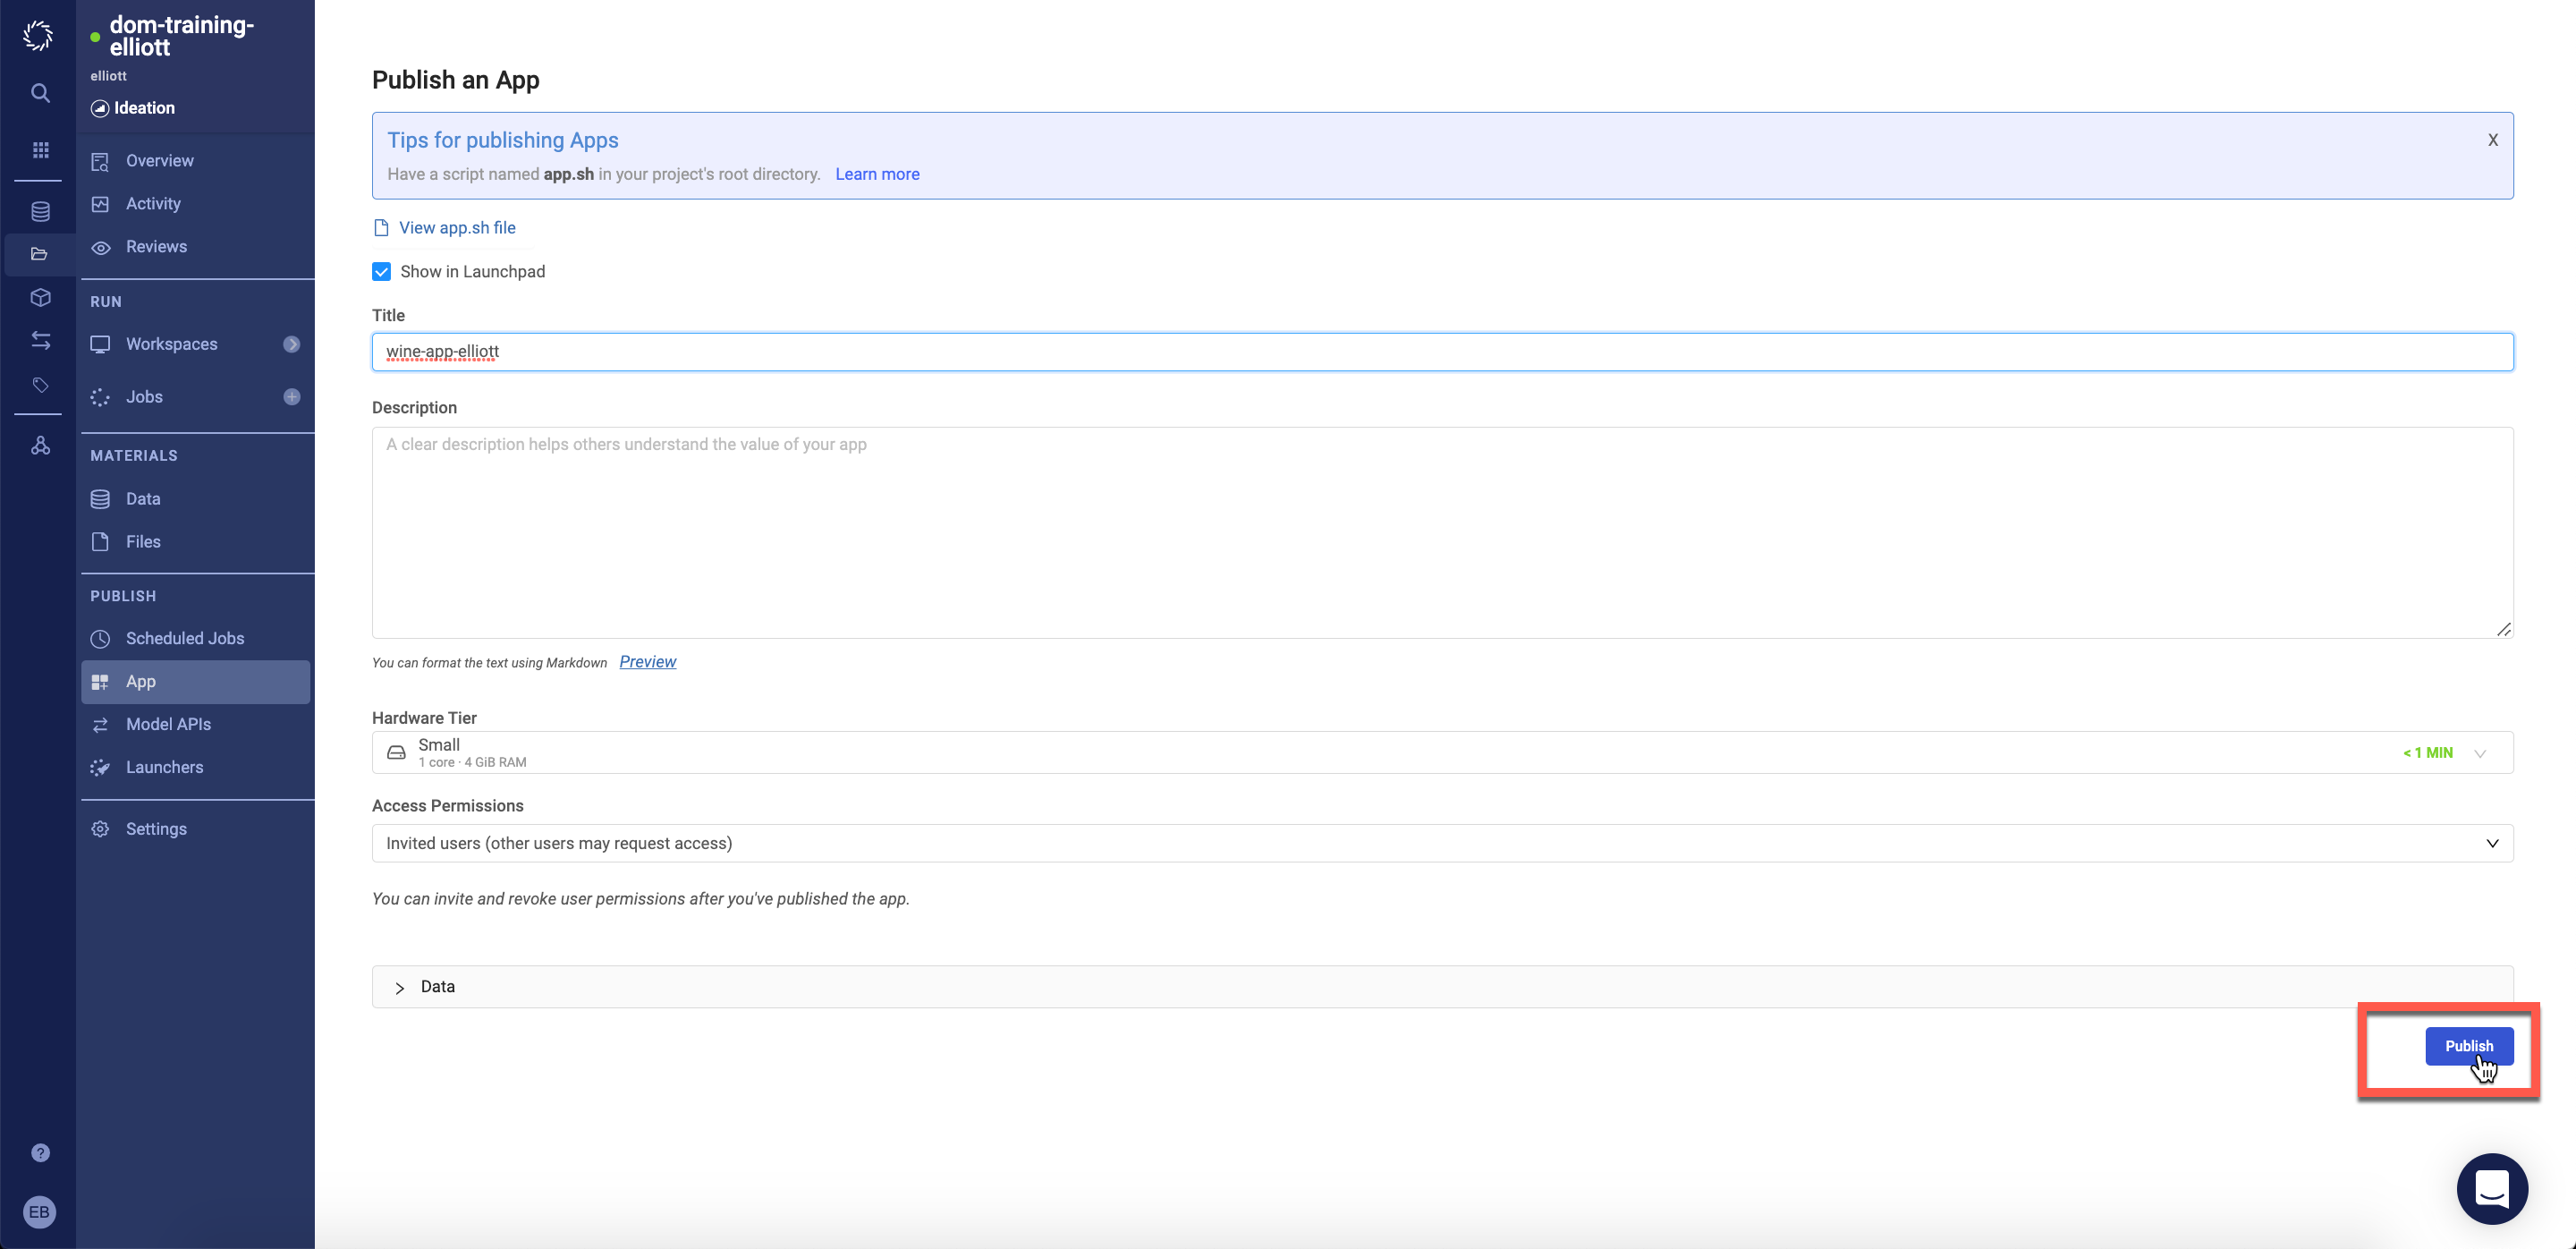Dismiss the publishing tips banner
The height and width of the screenshot is (1249, 2576).
coord(2492,140)
